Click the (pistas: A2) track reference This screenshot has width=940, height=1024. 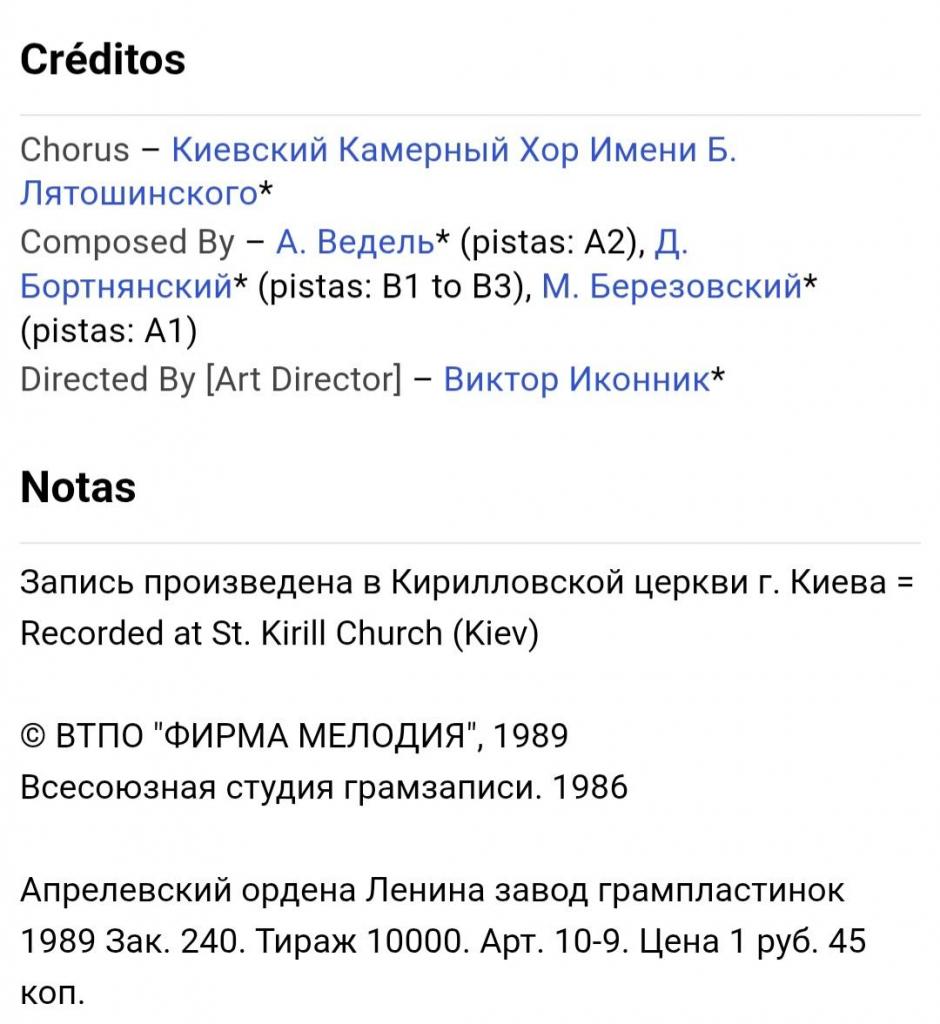(548, 243)
